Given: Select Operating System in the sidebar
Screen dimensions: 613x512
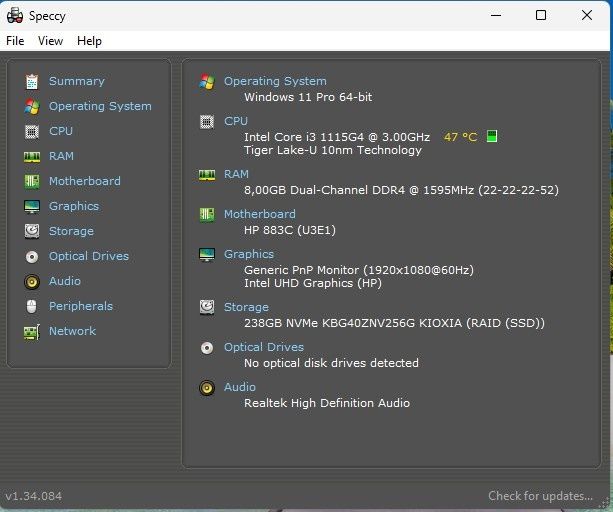Looking at the screenshot, I should [x=100, y=106].
